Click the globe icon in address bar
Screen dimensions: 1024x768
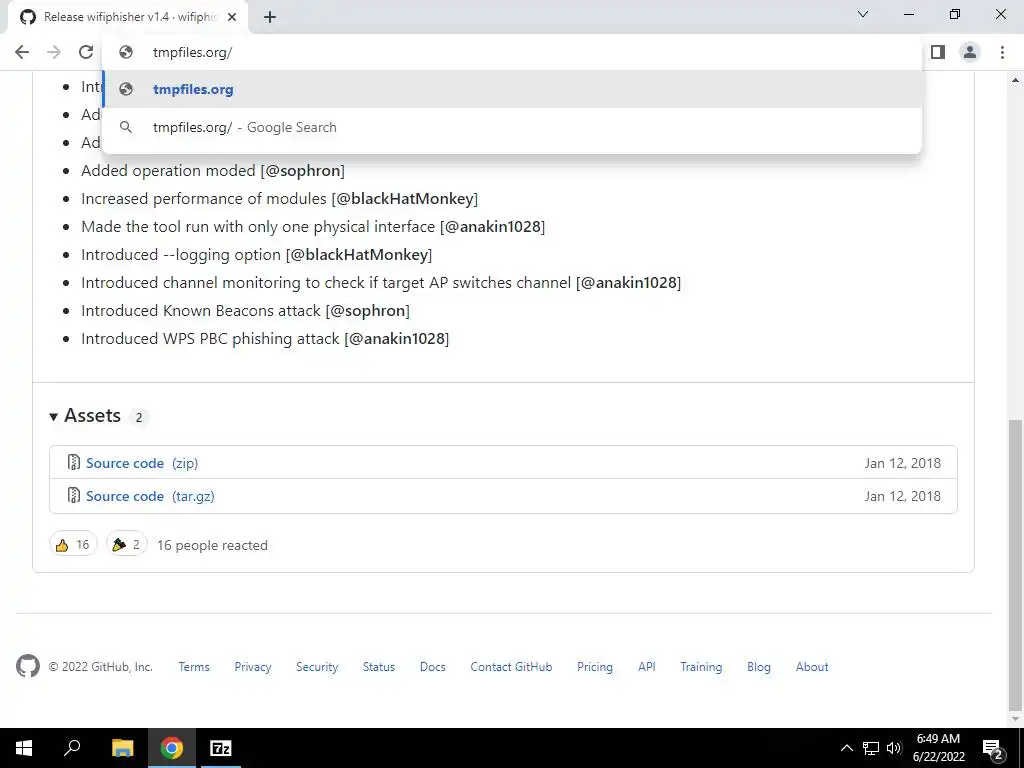point(126,52)
